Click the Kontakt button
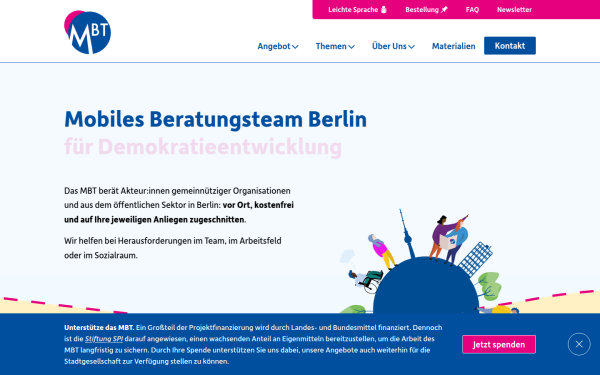The width and height of the screenshot is (600, 375). click(x=510, y=46)
